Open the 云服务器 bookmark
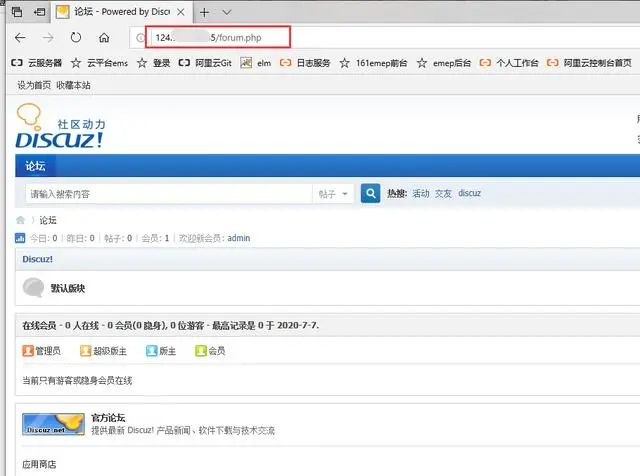 click(x=36, y=63)
